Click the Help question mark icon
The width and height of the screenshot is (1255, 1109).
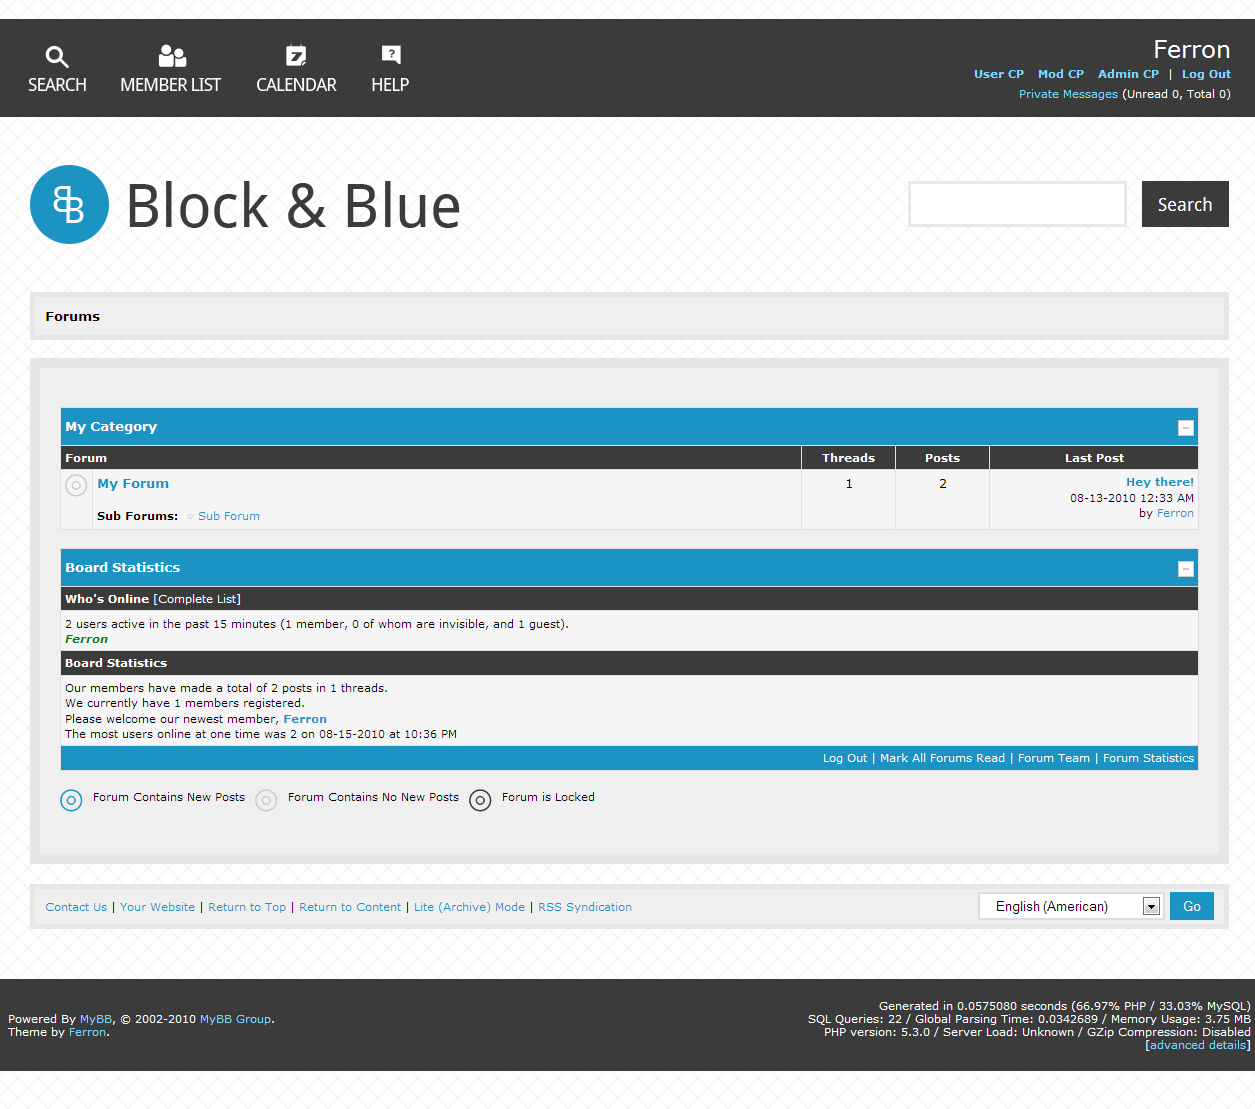tap(391, 55)
